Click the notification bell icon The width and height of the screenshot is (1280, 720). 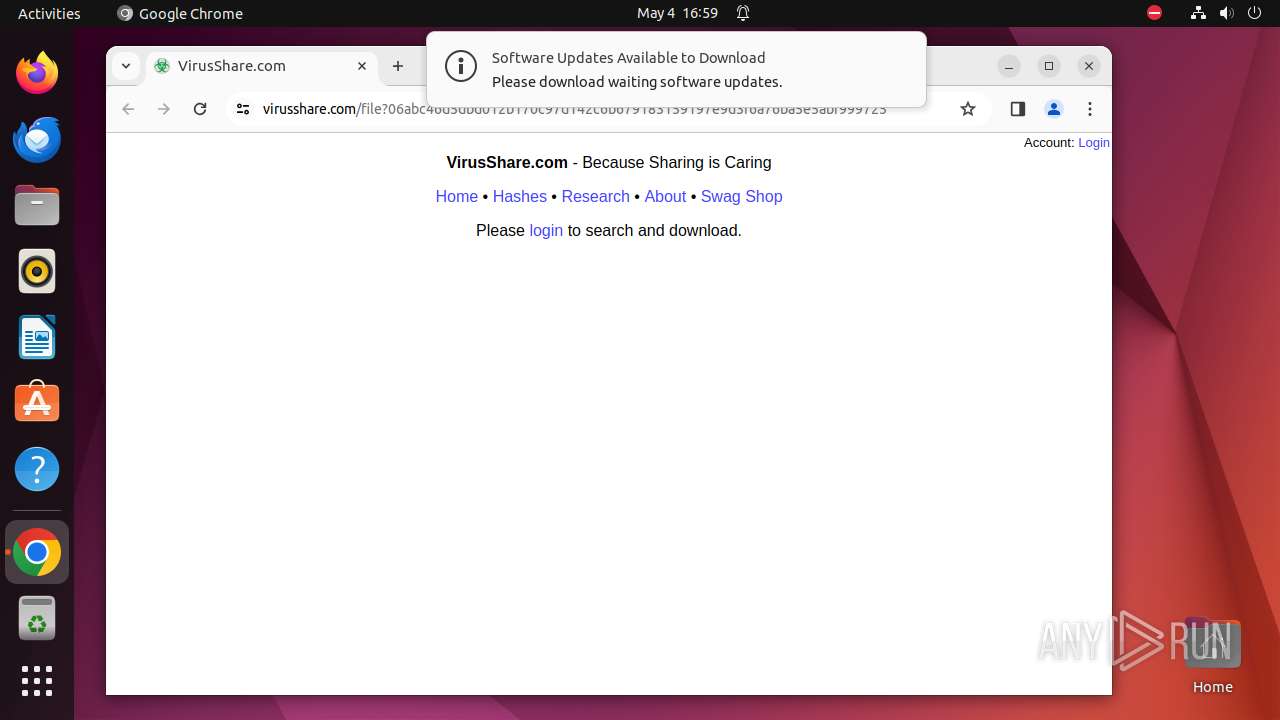[743, 13]
